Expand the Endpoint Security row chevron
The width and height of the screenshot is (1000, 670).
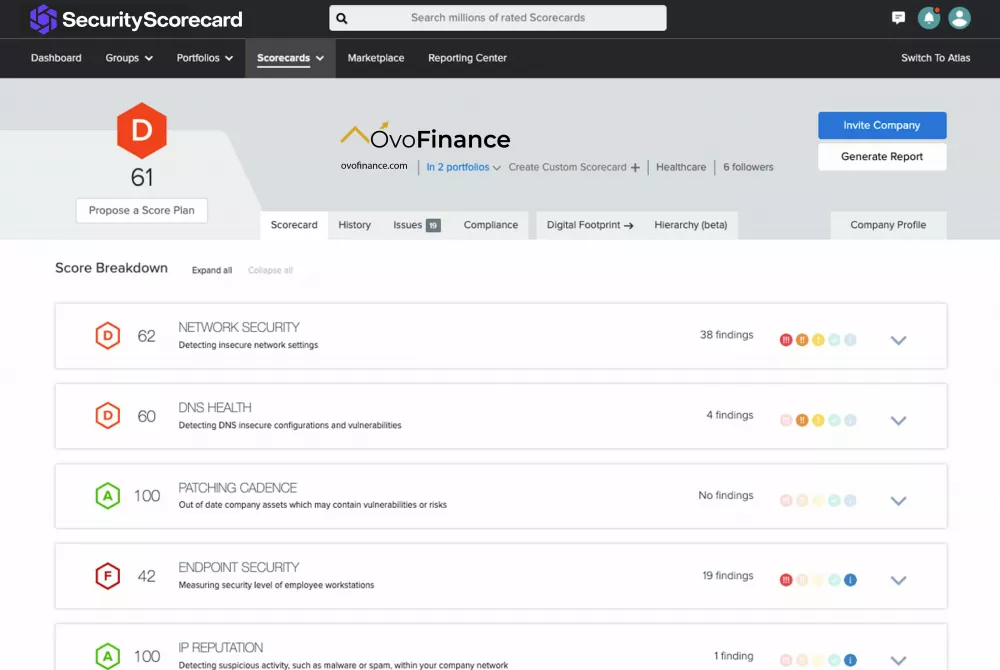(898, 581)
